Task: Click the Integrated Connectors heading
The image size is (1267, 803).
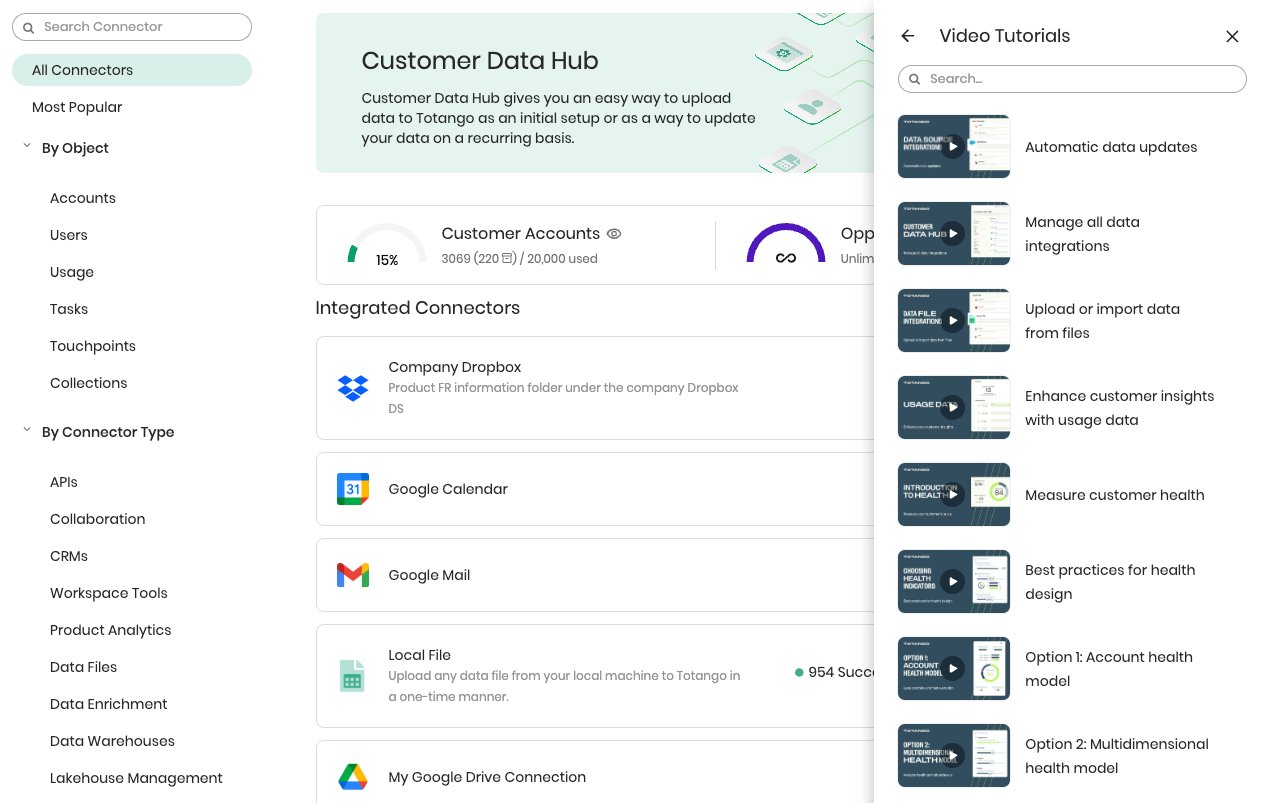Action: click(418, 308)
